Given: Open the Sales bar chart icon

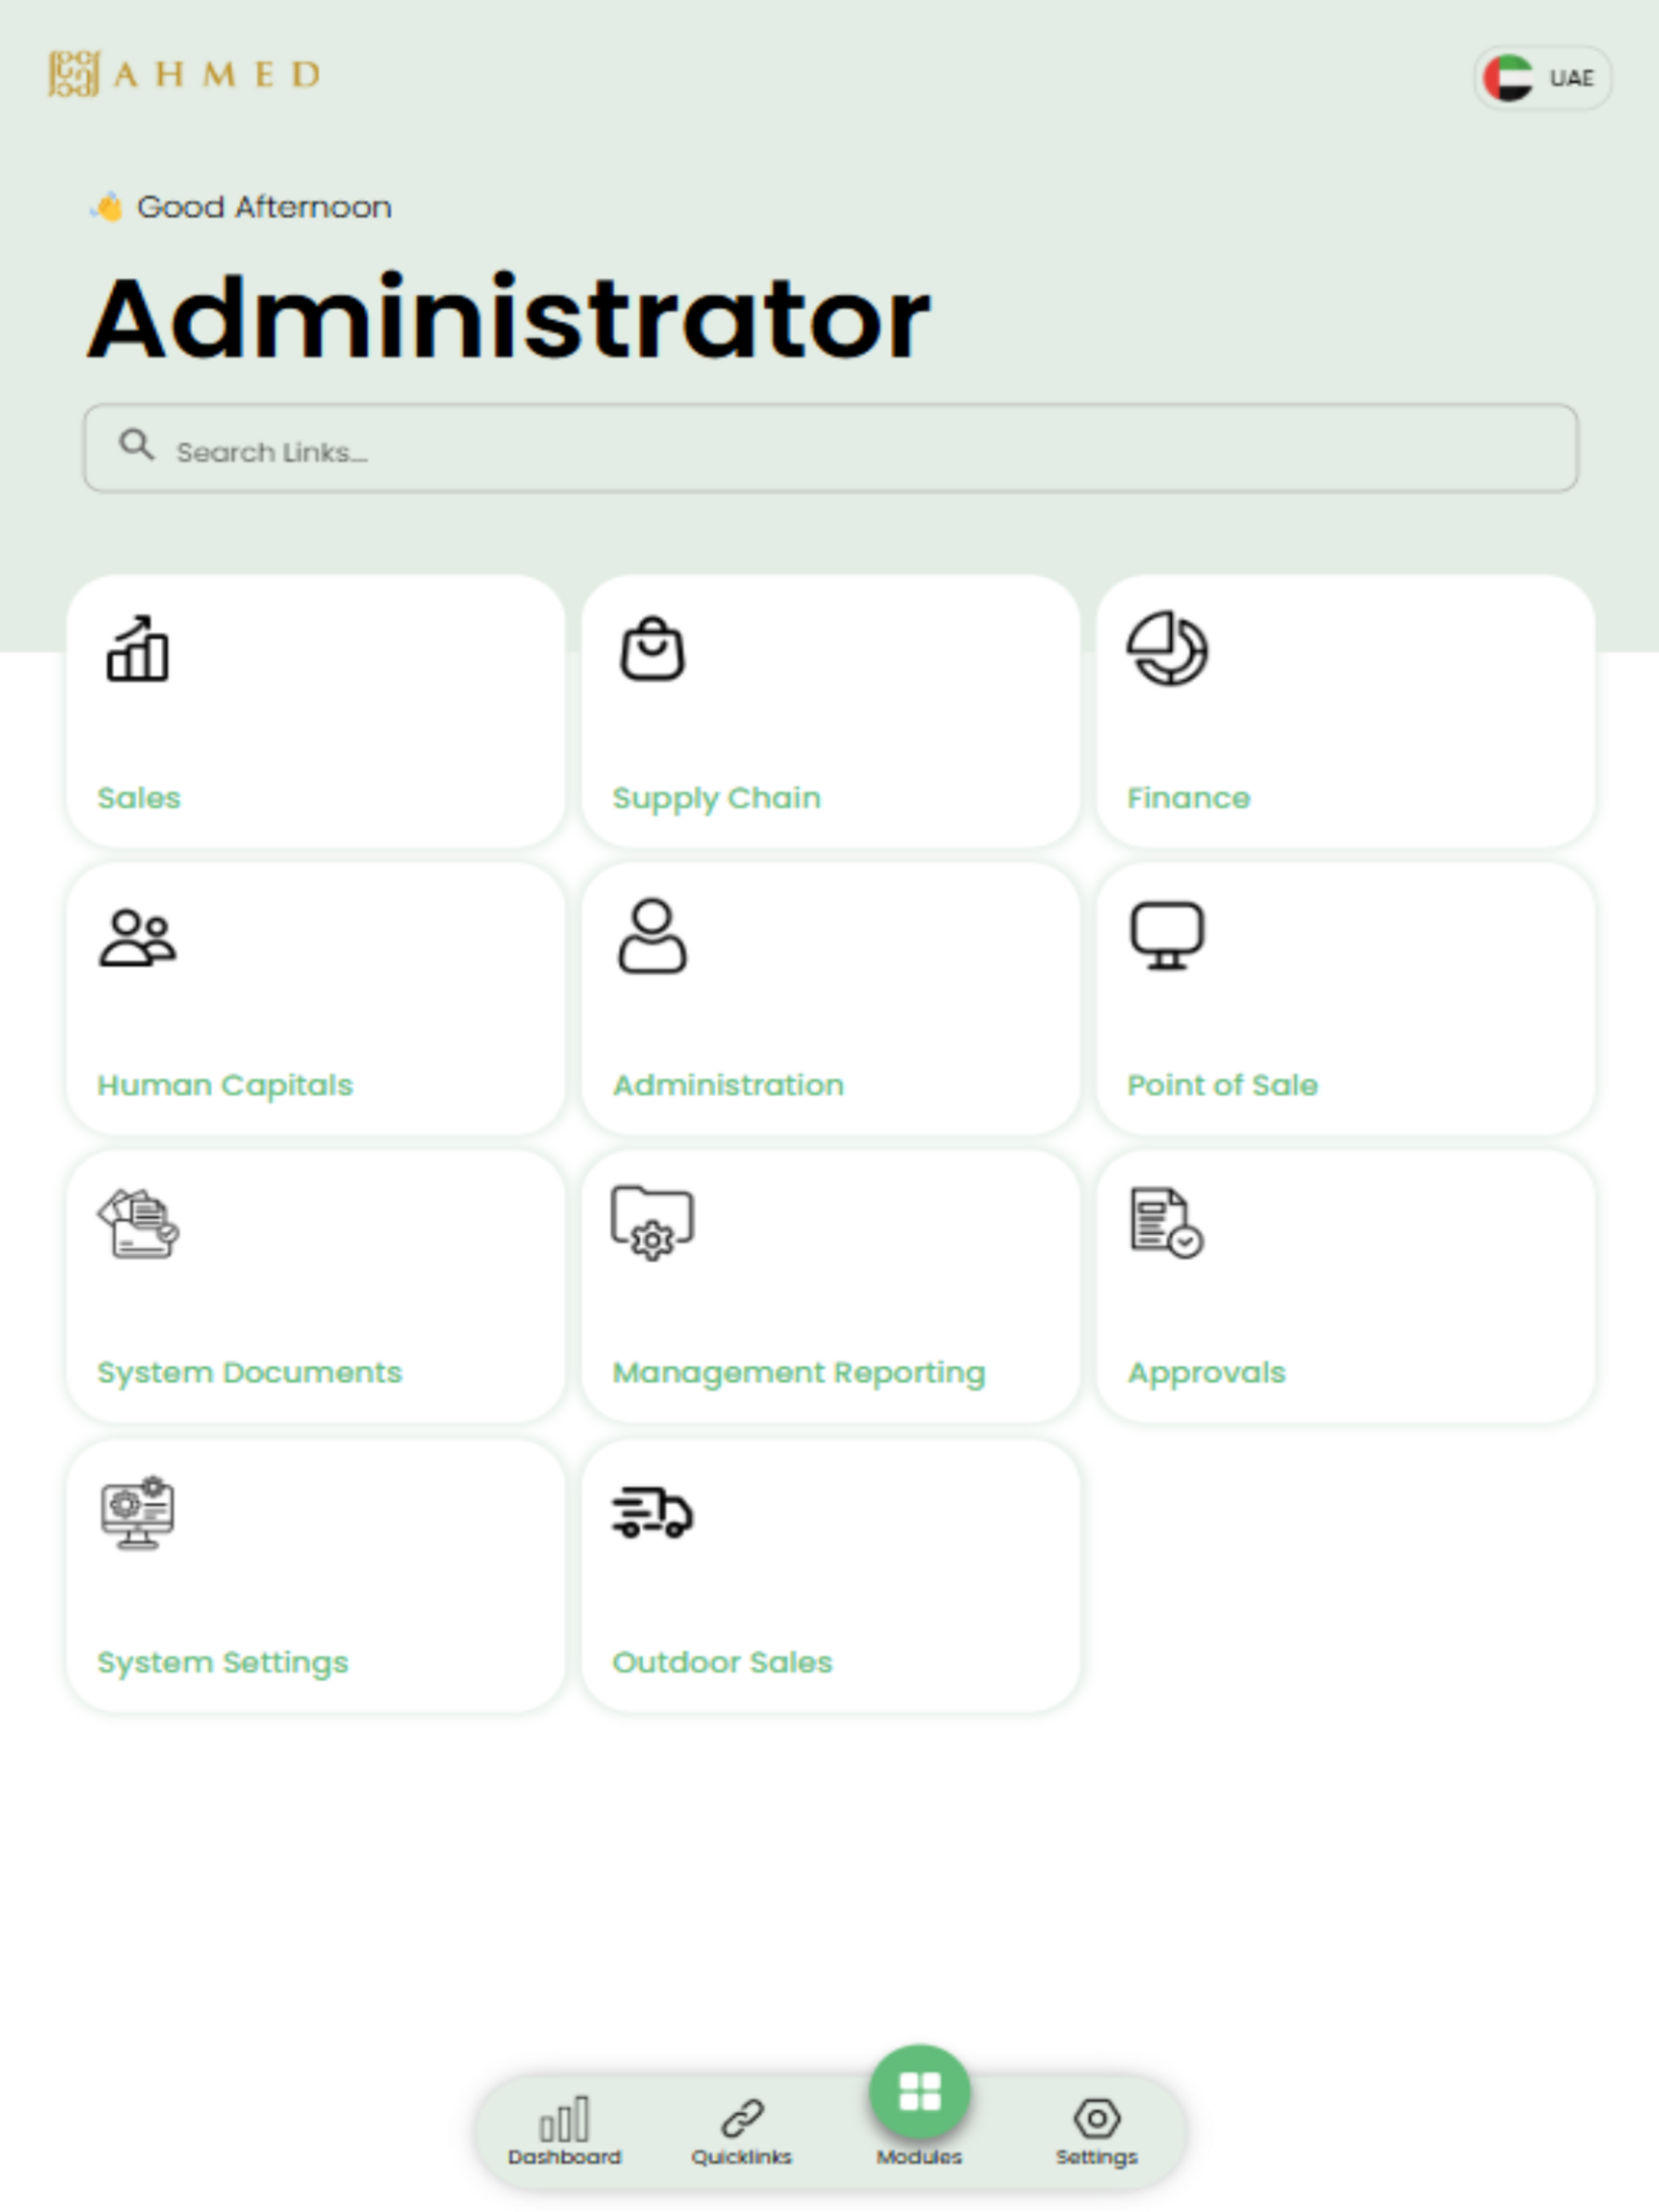Looking at the screenshot, I should (x=138, y=649).
